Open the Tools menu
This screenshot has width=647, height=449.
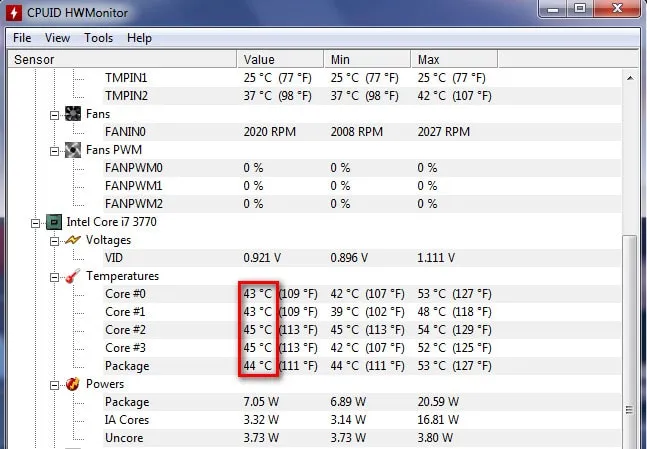click(x=99, y=38)
